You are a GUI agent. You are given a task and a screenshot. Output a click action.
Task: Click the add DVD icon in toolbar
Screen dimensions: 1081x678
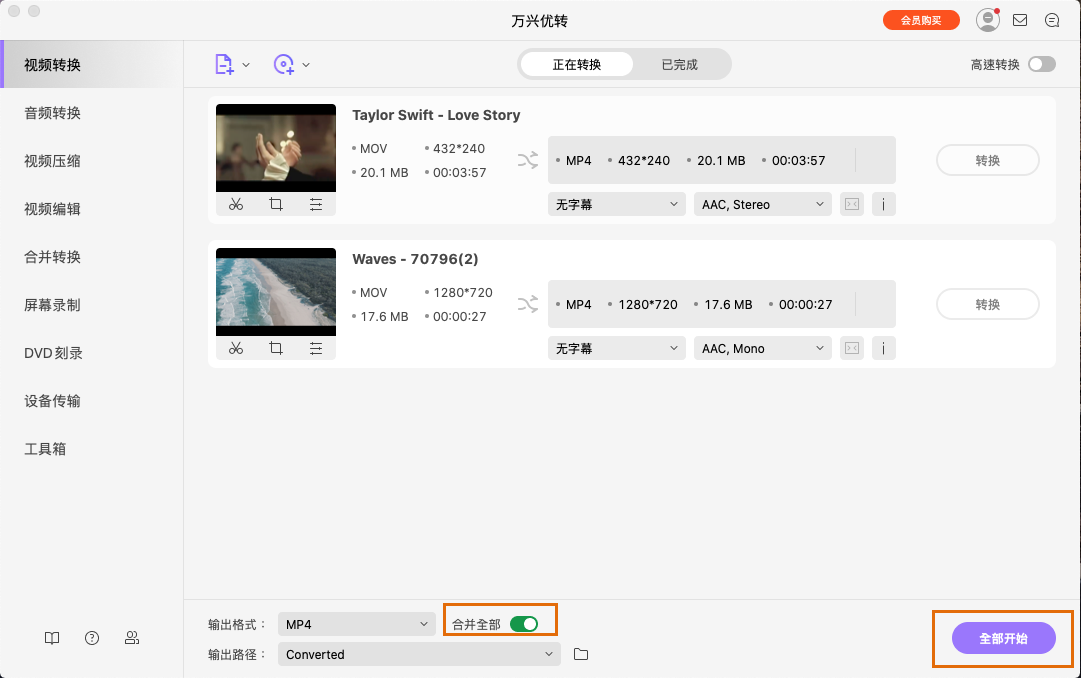click(x=284, y=64)
